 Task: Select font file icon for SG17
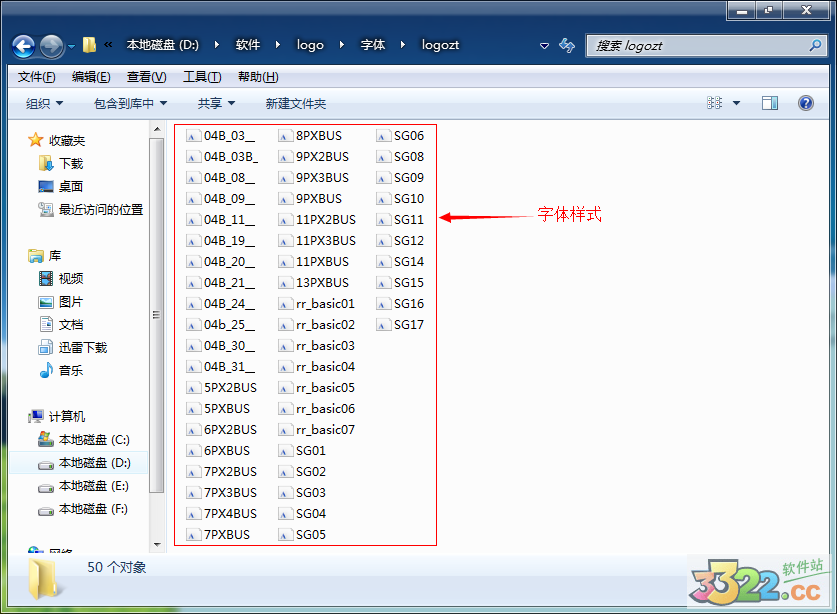383,325
